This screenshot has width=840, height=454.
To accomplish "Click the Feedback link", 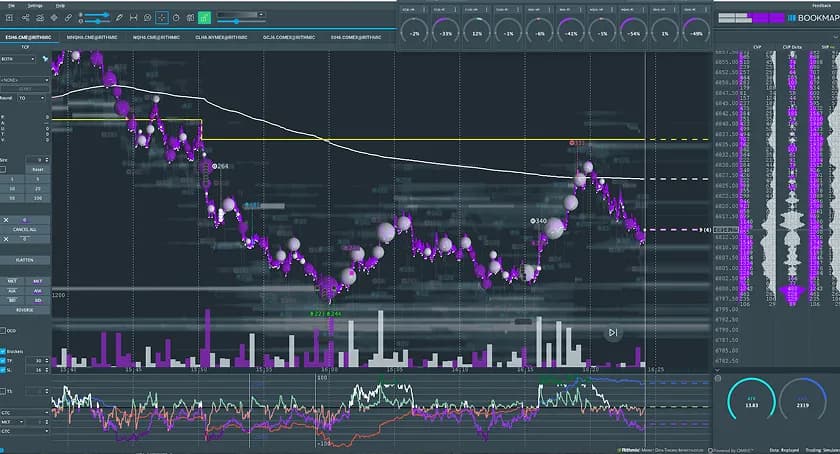I will (821, 5).
